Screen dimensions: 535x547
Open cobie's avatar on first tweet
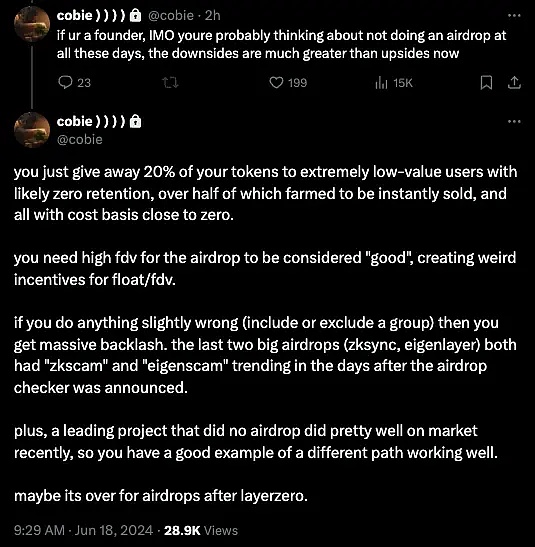point(32,24)
